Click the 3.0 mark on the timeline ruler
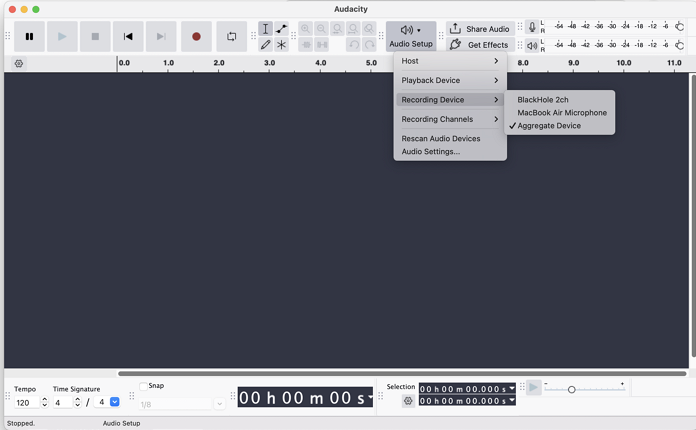Viewport: 696px width, 430px height. (269, 63)
